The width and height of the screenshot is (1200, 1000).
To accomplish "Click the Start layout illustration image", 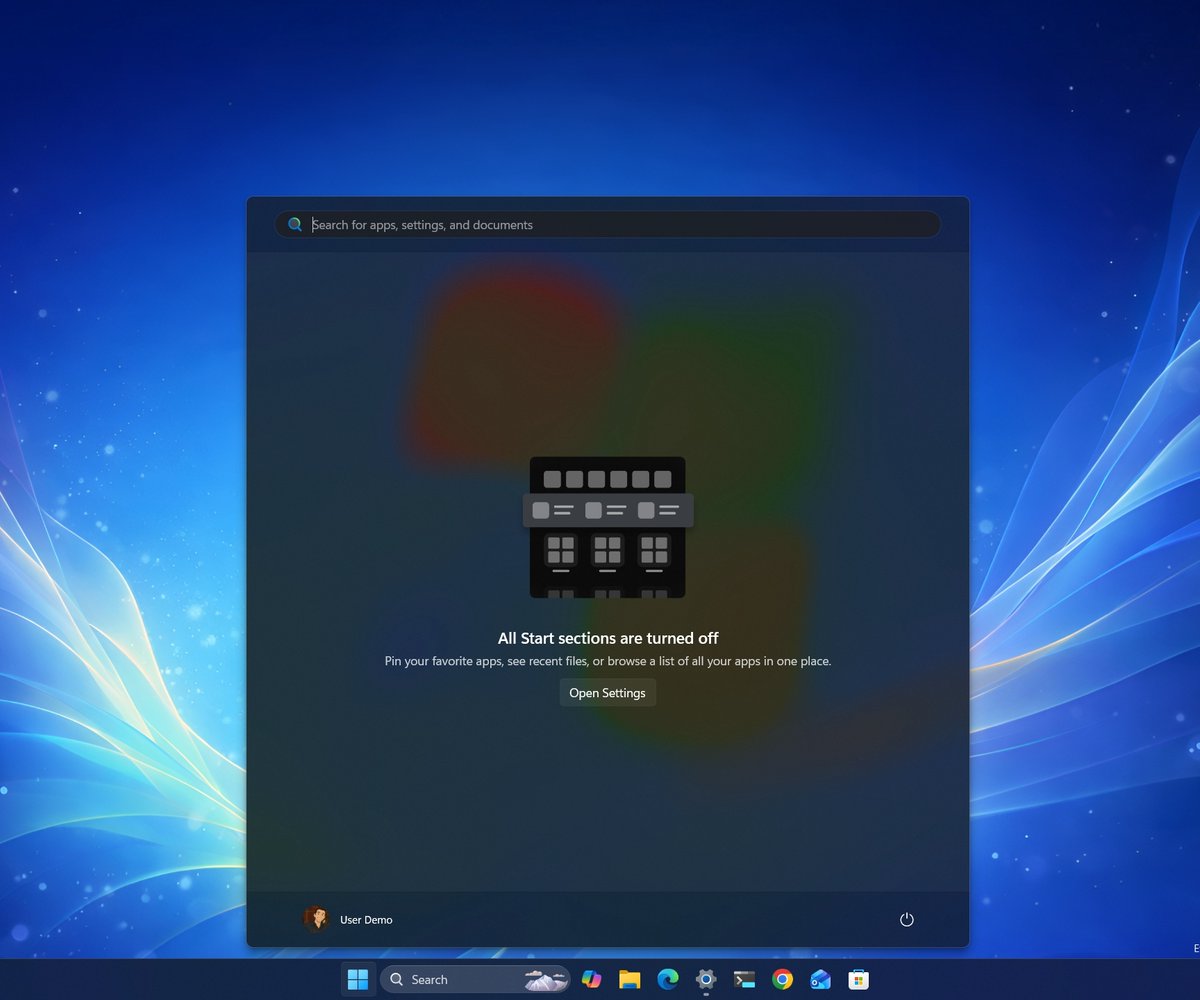I will [x=608, y=527].
